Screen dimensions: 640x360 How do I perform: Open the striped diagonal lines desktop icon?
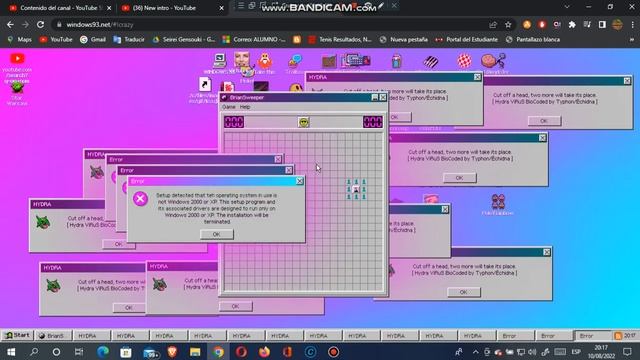point(431,62)
